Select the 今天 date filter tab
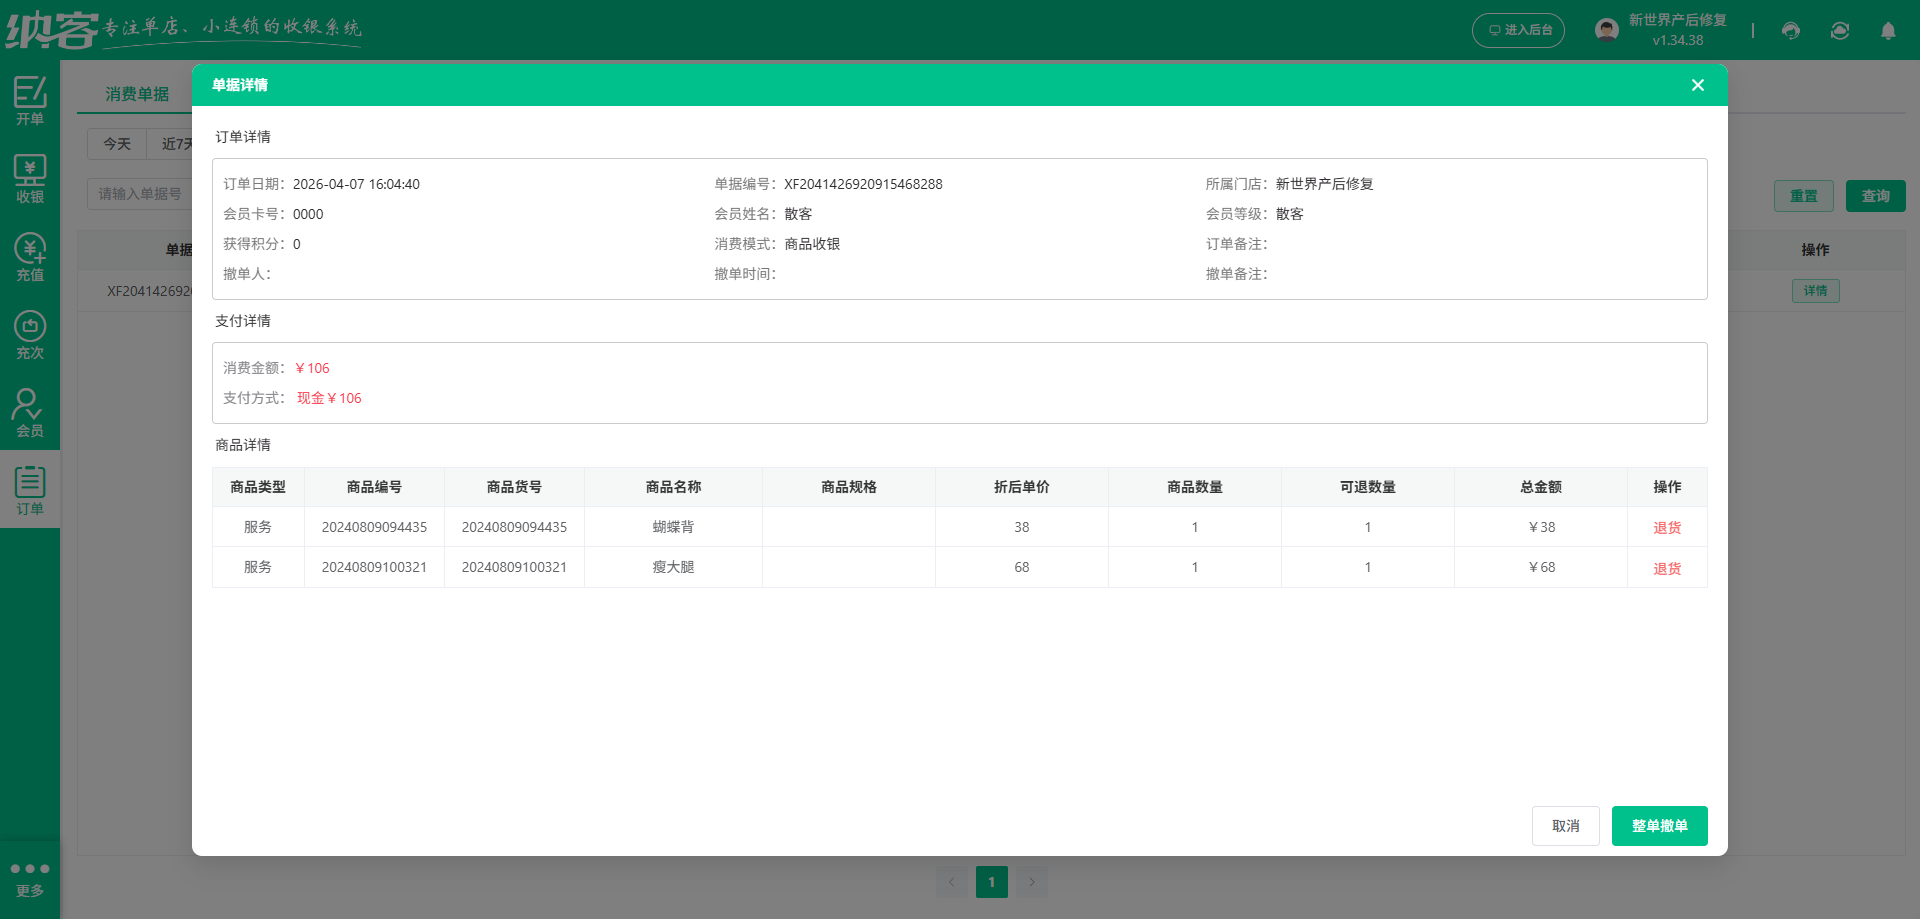 [116, 144]
